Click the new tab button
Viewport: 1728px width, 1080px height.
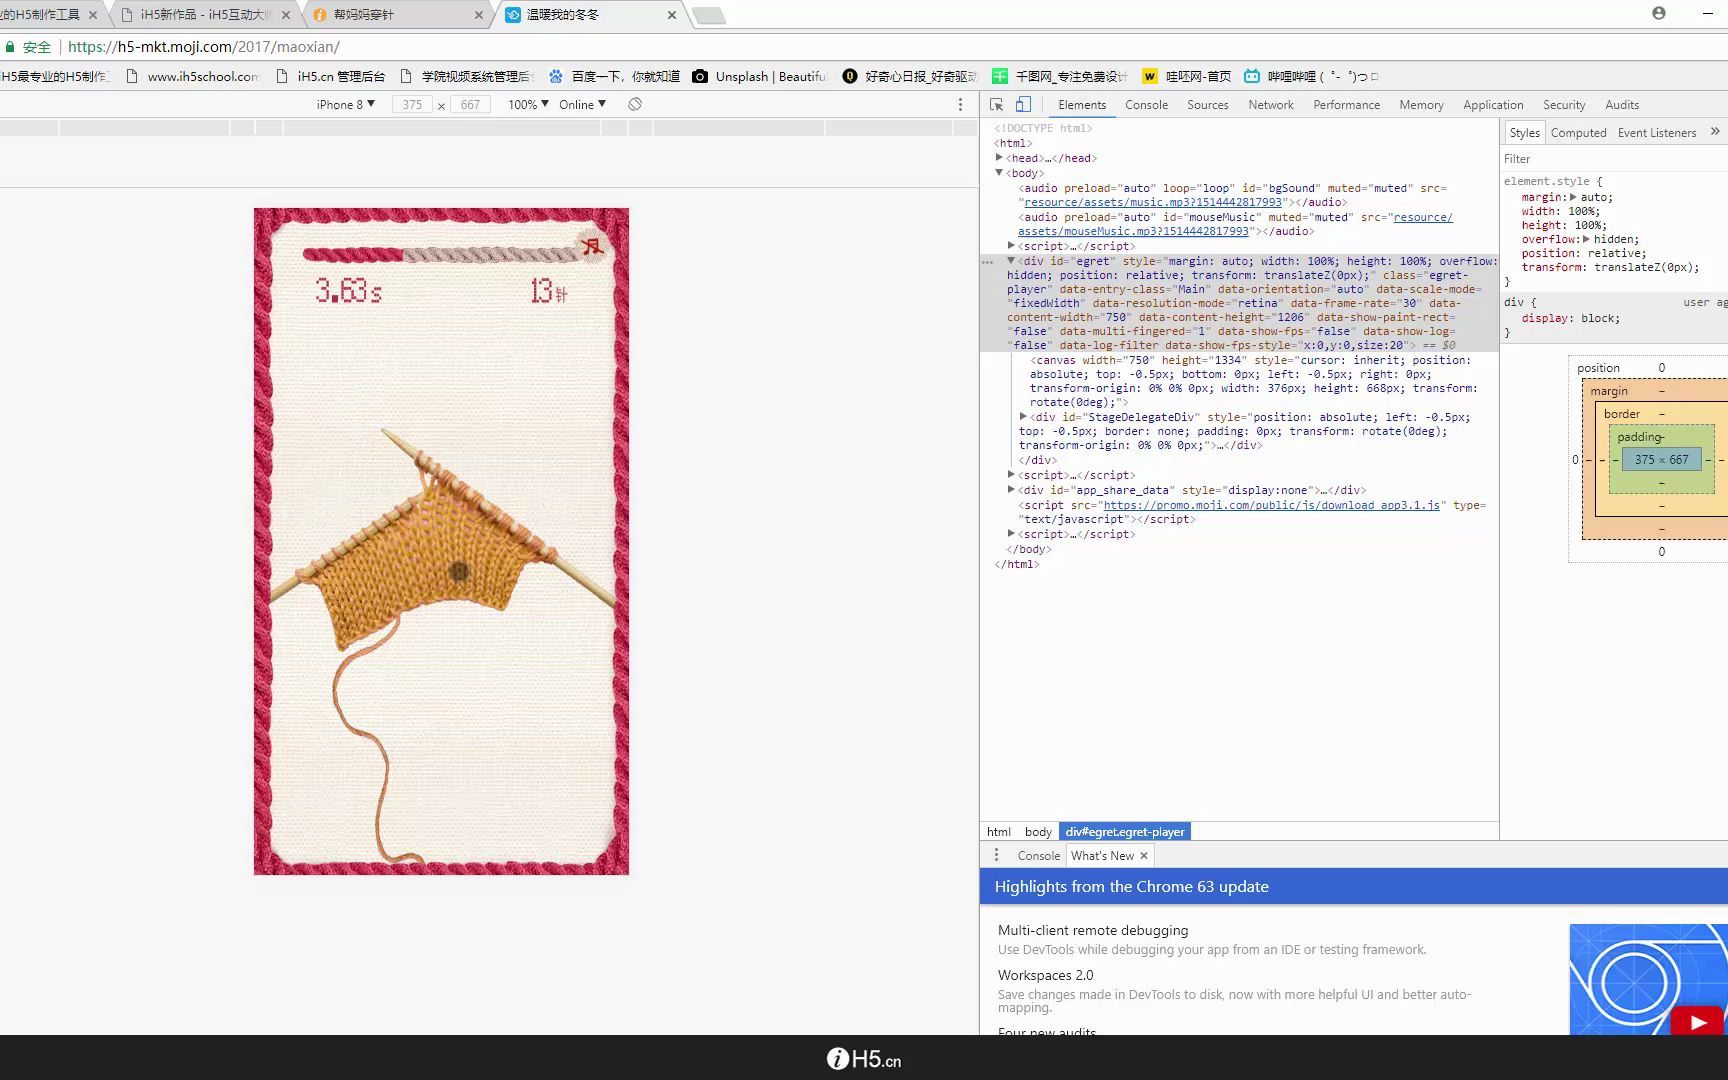708,15
